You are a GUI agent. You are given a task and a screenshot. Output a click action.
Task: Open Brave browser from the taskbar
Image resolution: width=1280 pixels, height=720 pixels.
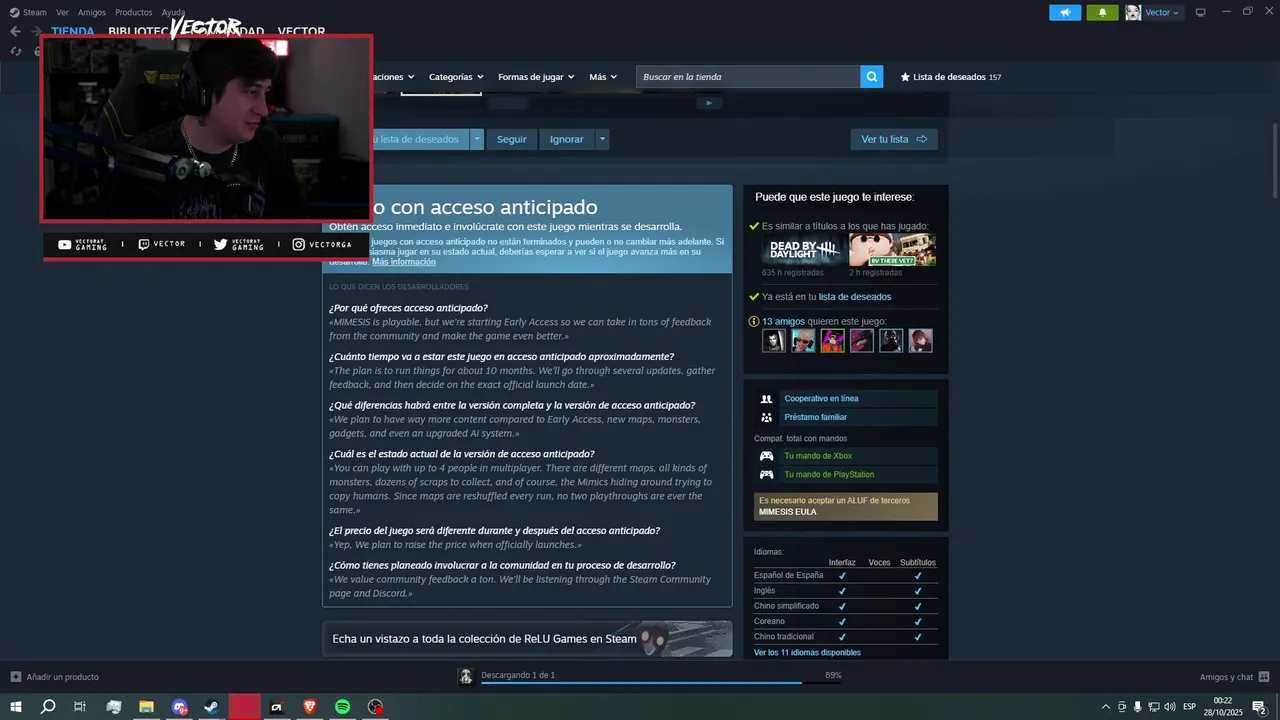(309, 707)
